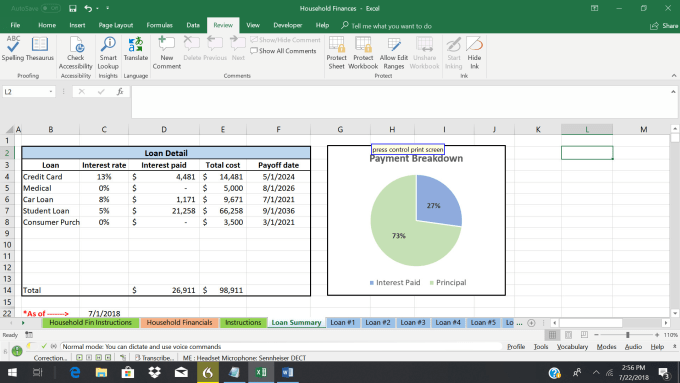Viewport: 680px width, 383px height.
Task: Toggle the AutoSave switch
Action: [x=51, y=8]
